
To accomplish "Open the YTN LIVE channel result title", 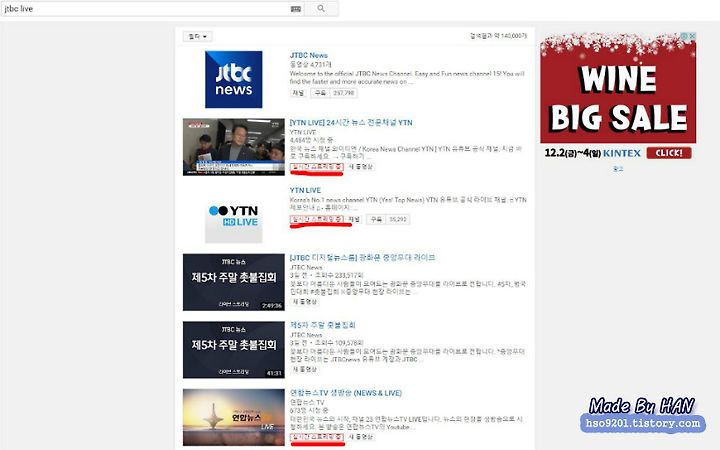I will click(305, 190).
